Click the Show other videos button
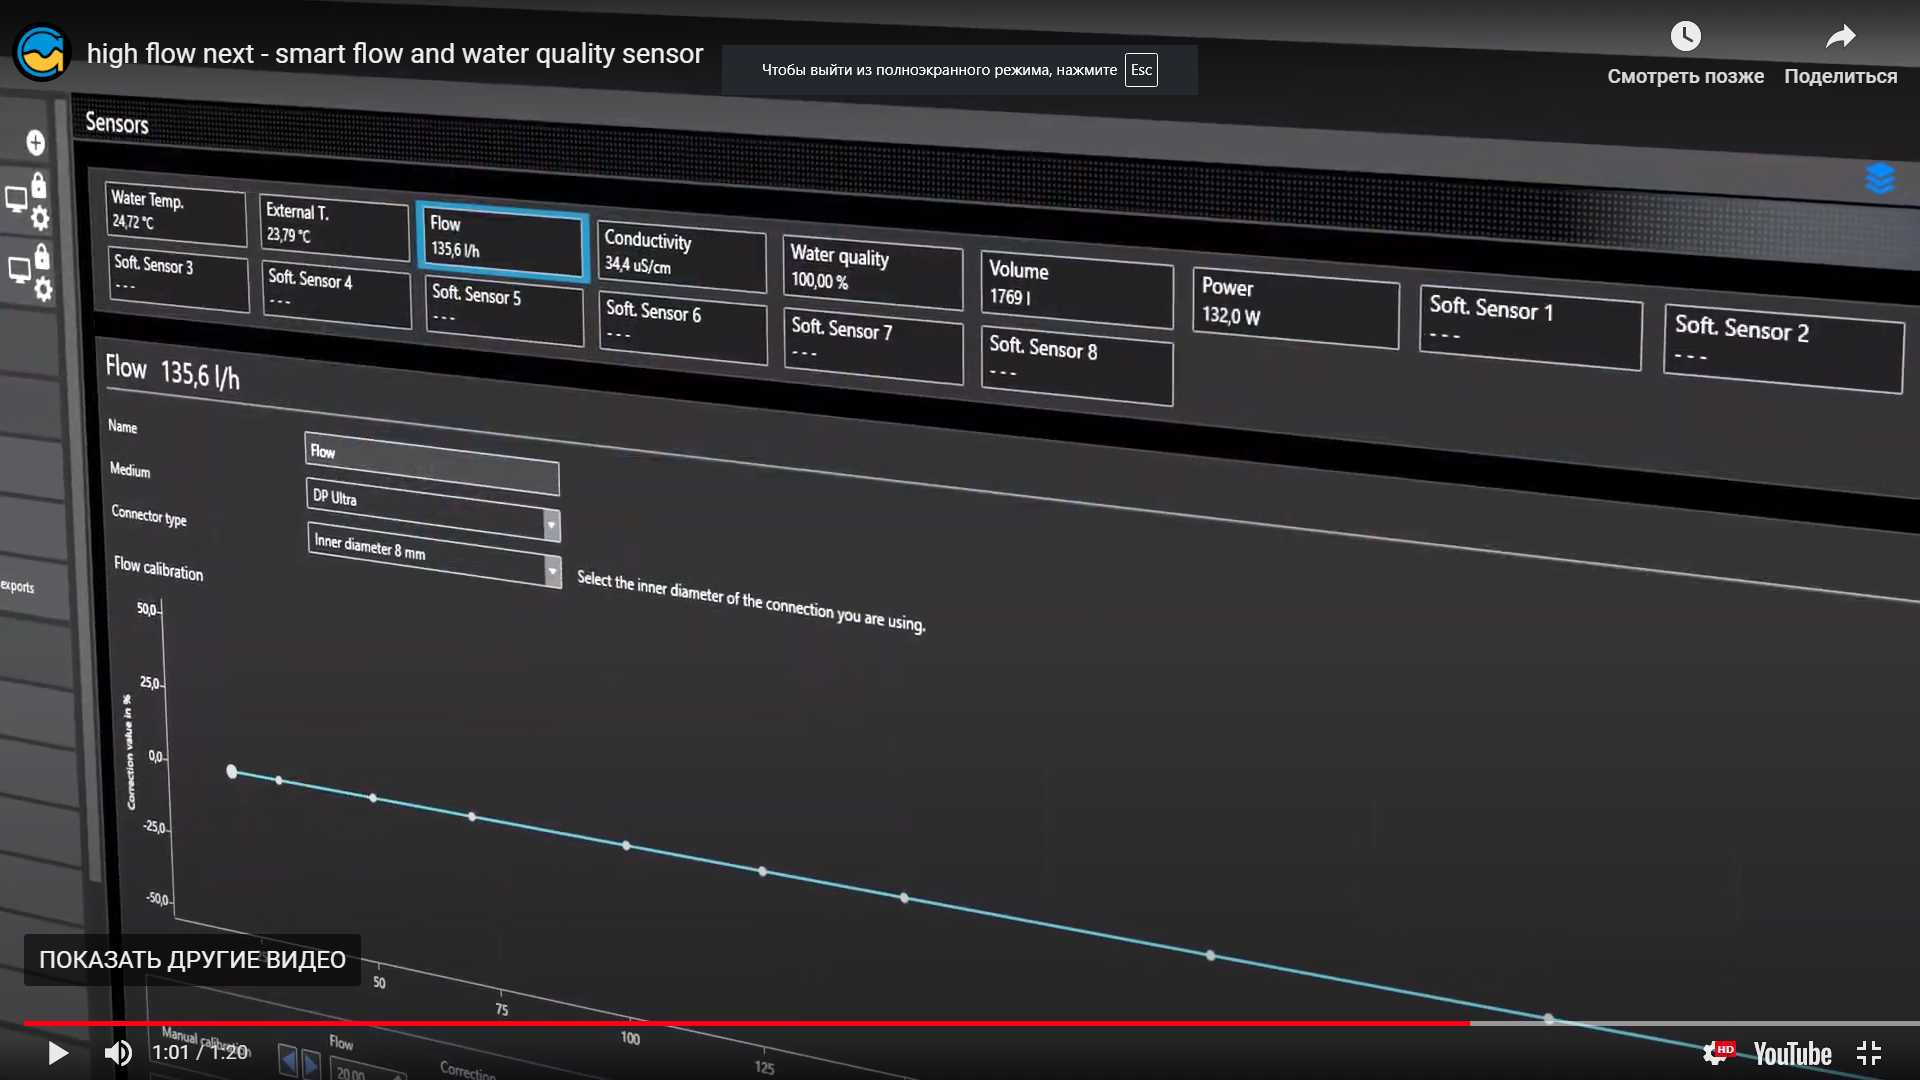 [x=192, y=960]
